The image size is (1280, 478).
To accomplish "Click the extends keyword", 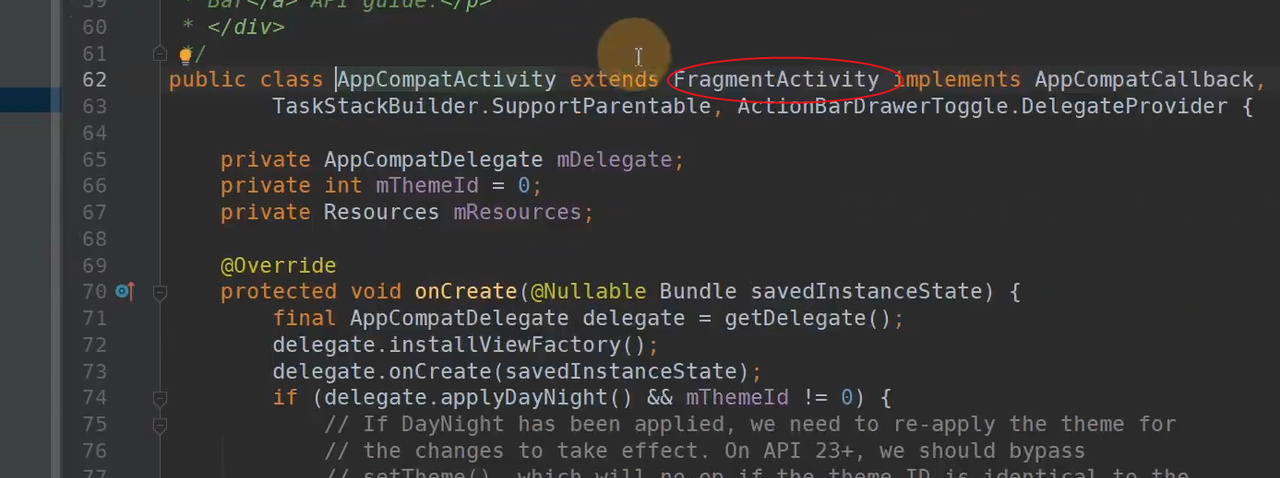I will coord(614,80).
